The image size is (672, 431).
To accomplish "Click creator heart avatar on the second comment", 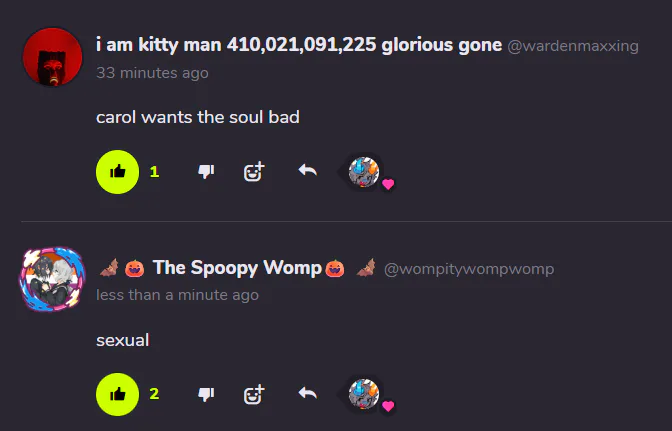I will [364, 394].
